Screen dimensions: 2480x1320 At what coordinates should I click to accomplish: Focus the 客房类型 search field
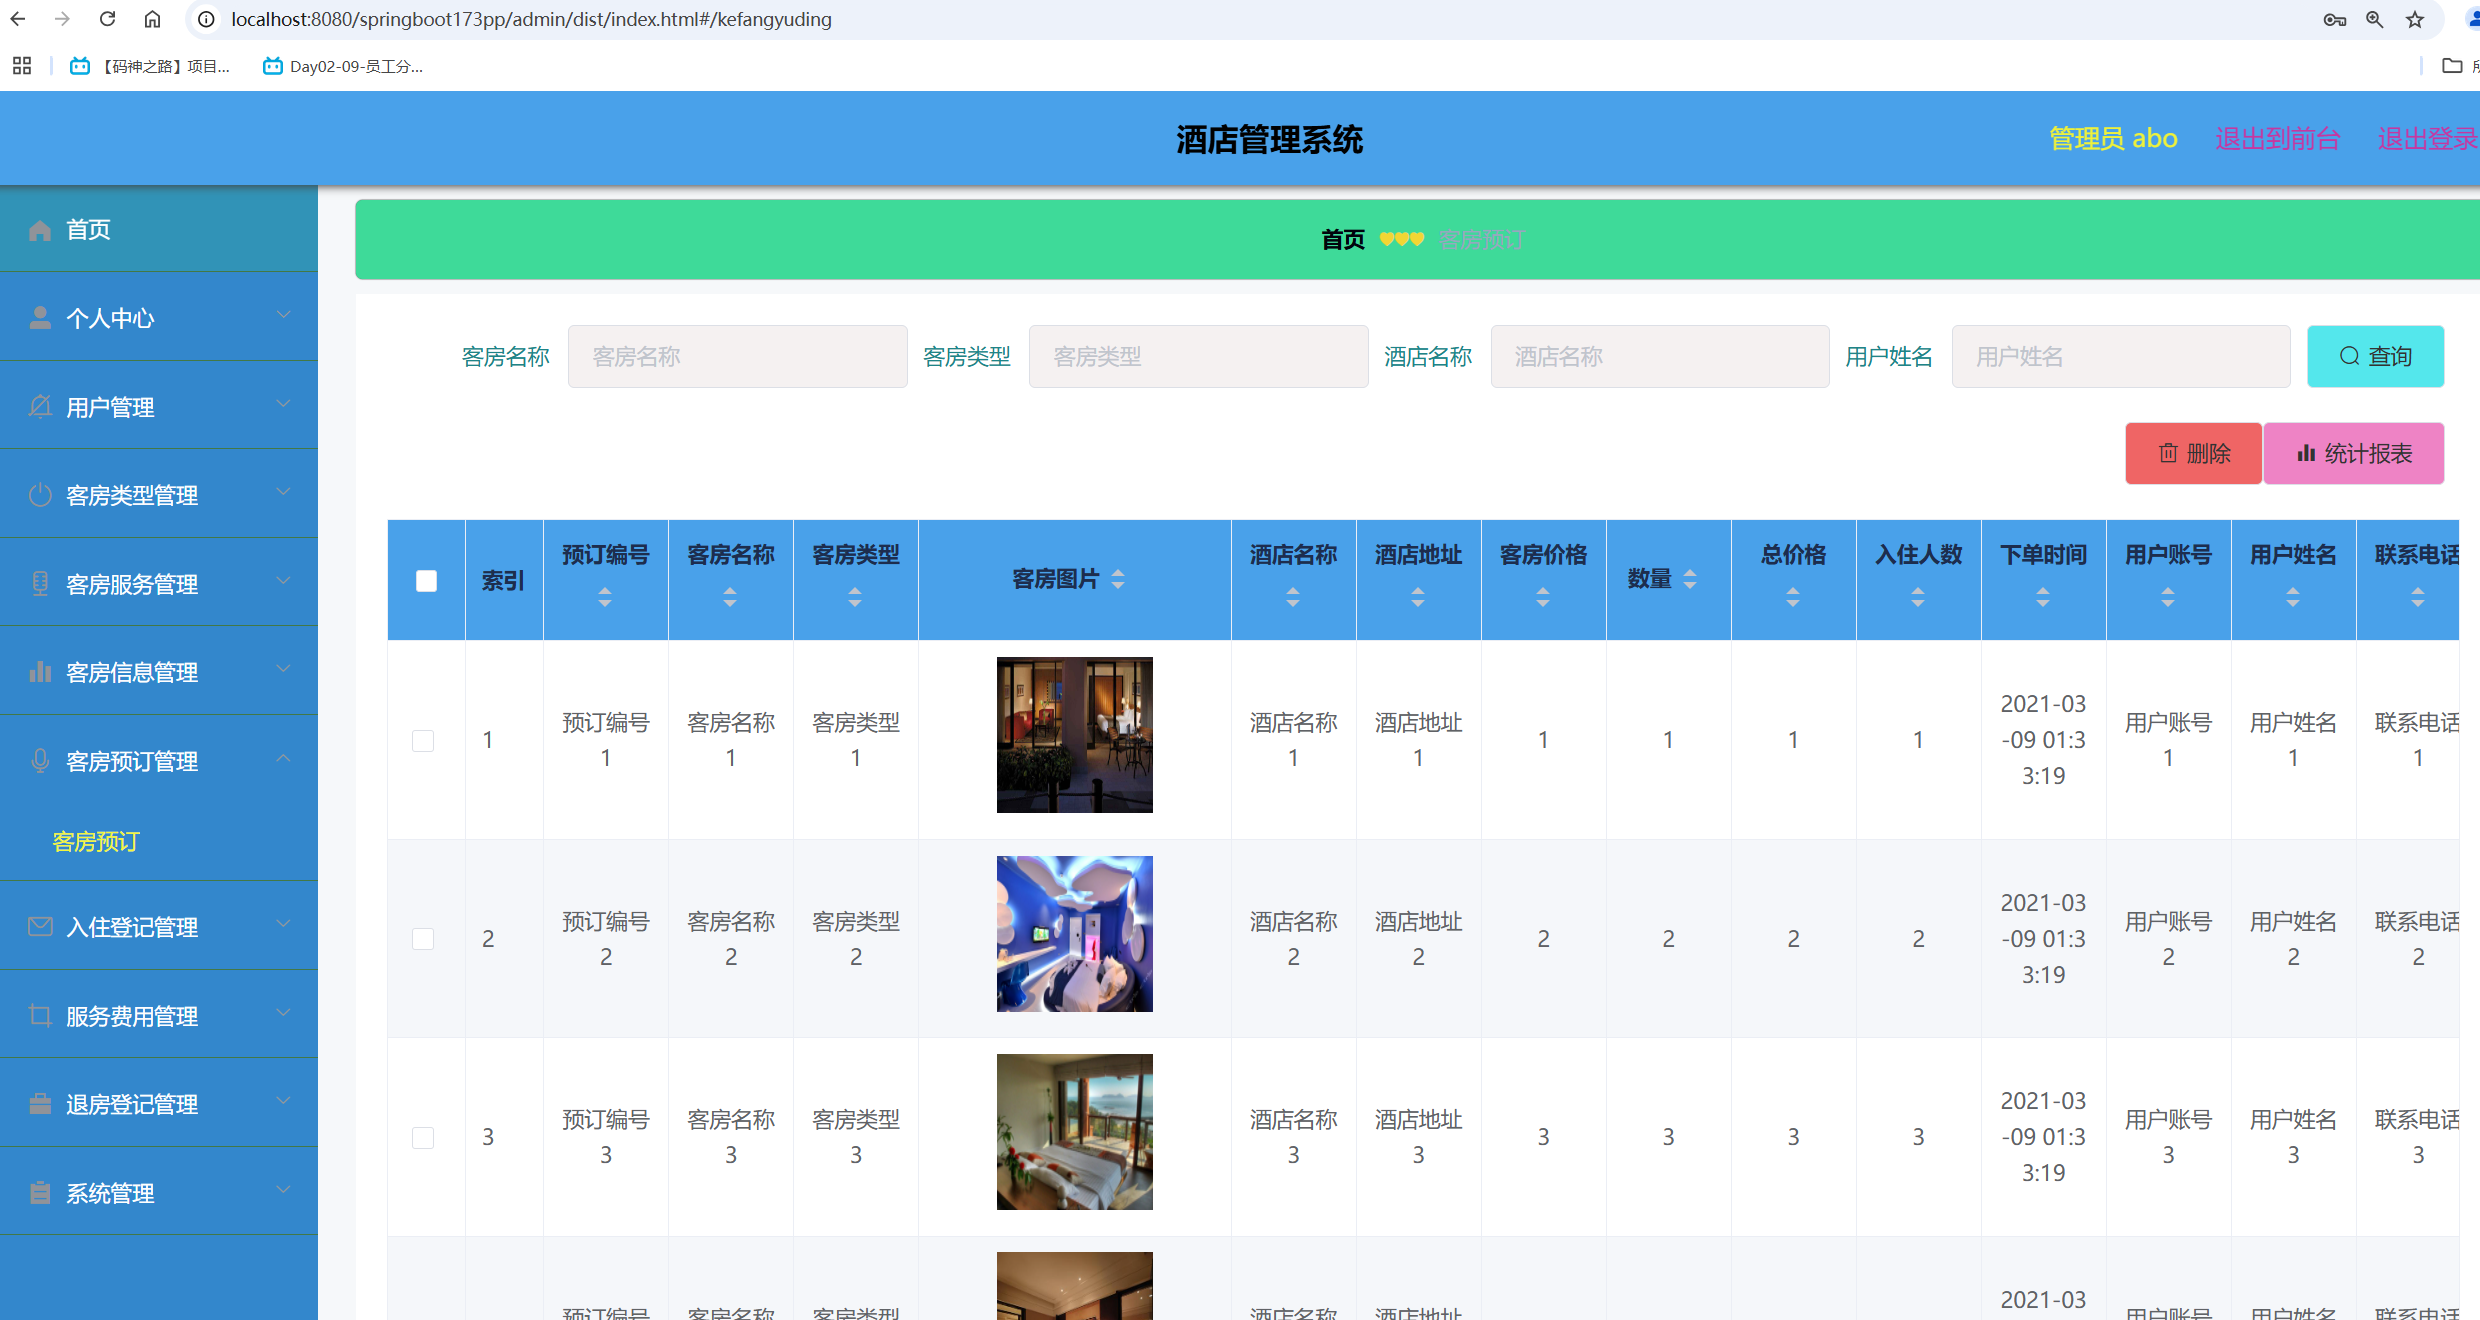point(1199,356)
